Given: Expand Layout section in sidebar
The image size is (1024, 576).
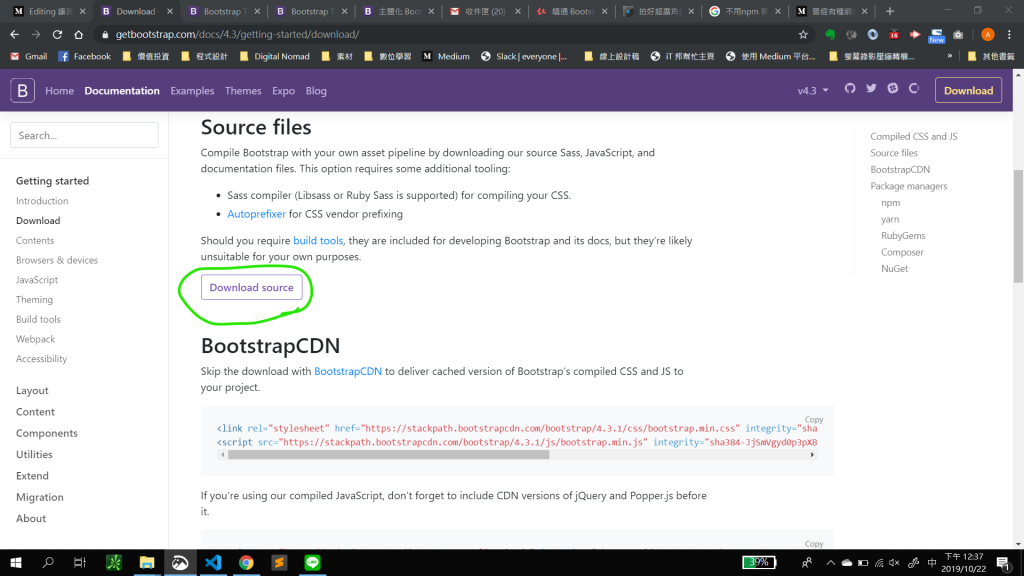Looking at the screenshot, I should (32, 391).
